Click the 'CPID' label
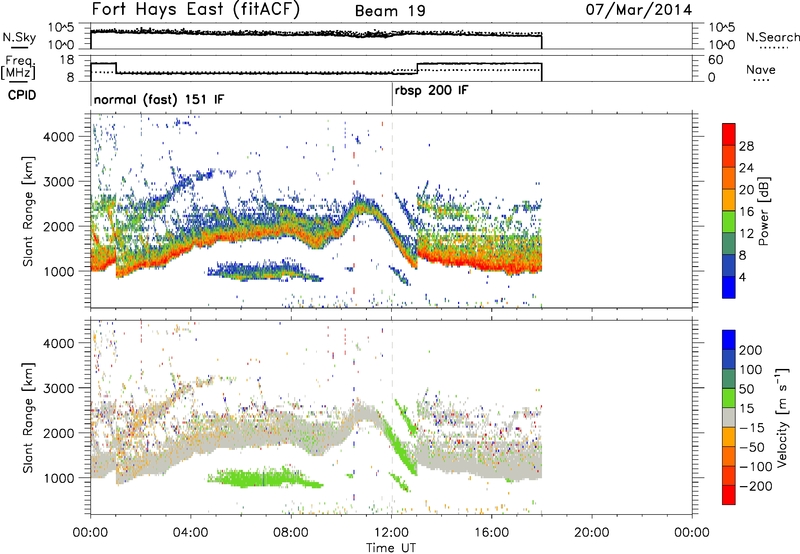The height and width of the screenshot is (554, 800). 22,95
